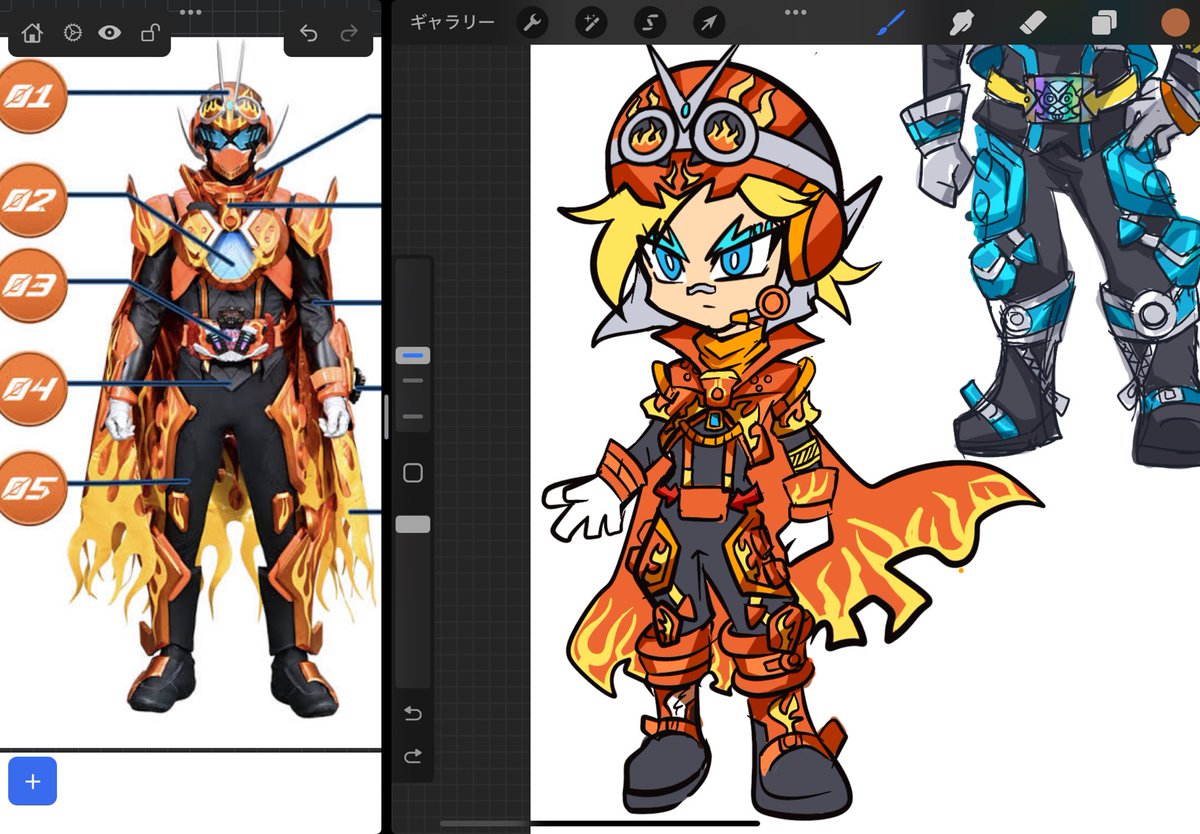This screenshot has height=834, width=1200.
Task: Open ギャラリー in Procreate
Action: (452, 23)
